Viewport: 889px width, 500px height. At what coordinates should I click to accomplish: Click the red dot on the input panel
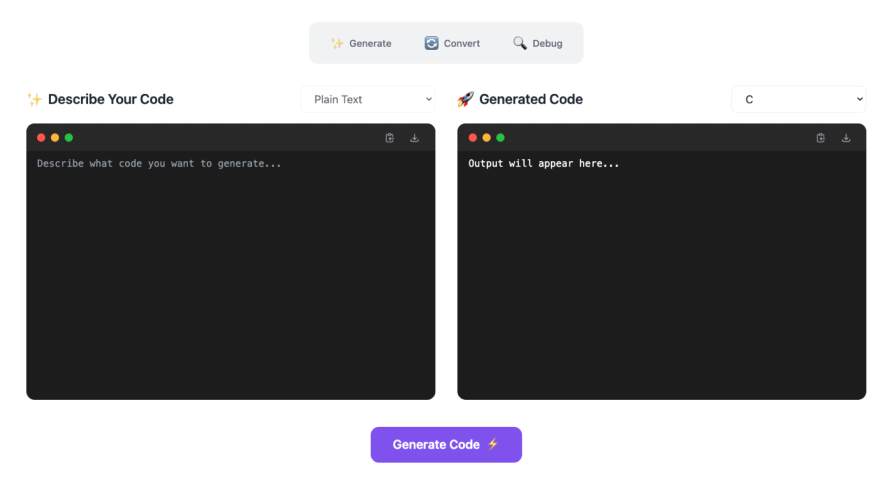click(x=41, y=138)
